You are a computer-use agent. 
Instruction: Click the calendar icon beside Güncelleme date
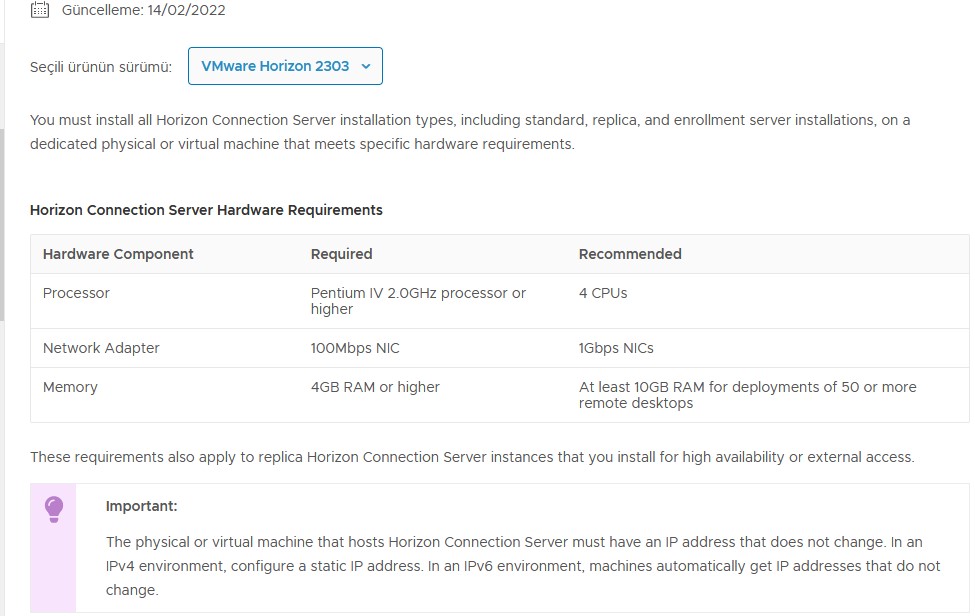pos(40,11)
